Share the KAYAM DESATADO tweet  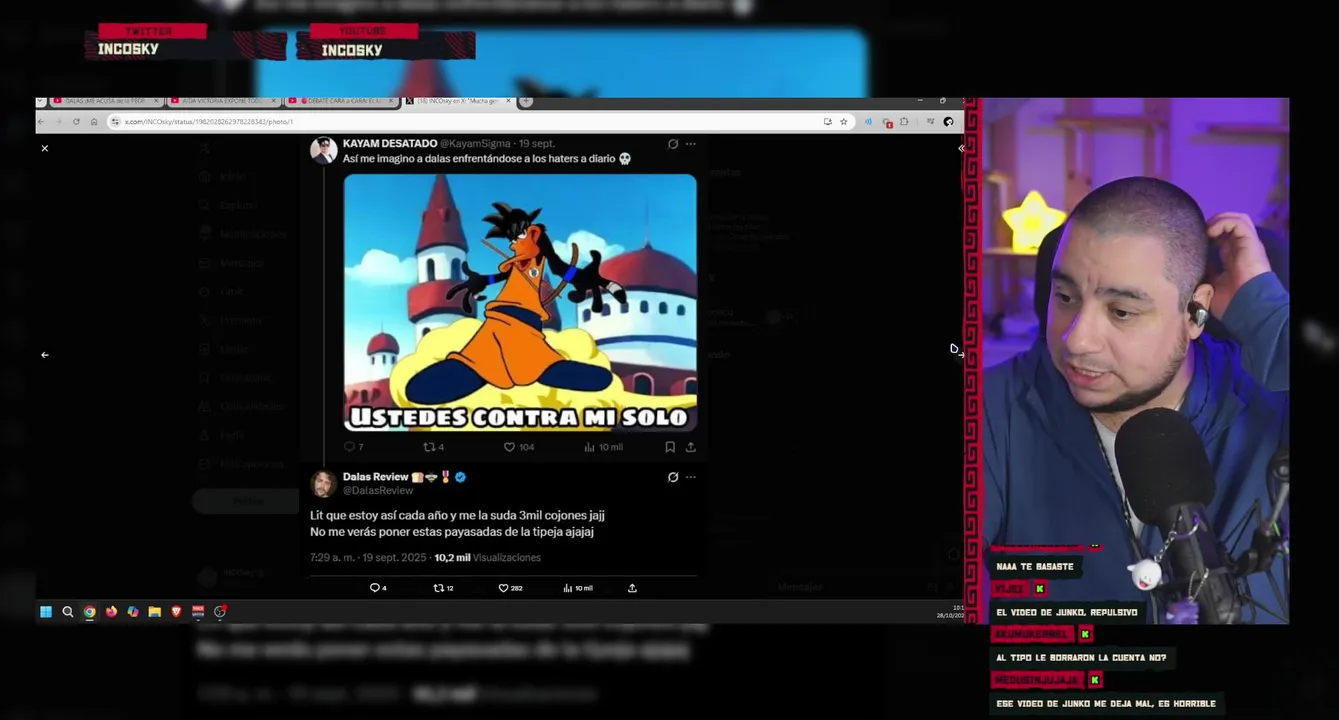[x=690, y=447]
